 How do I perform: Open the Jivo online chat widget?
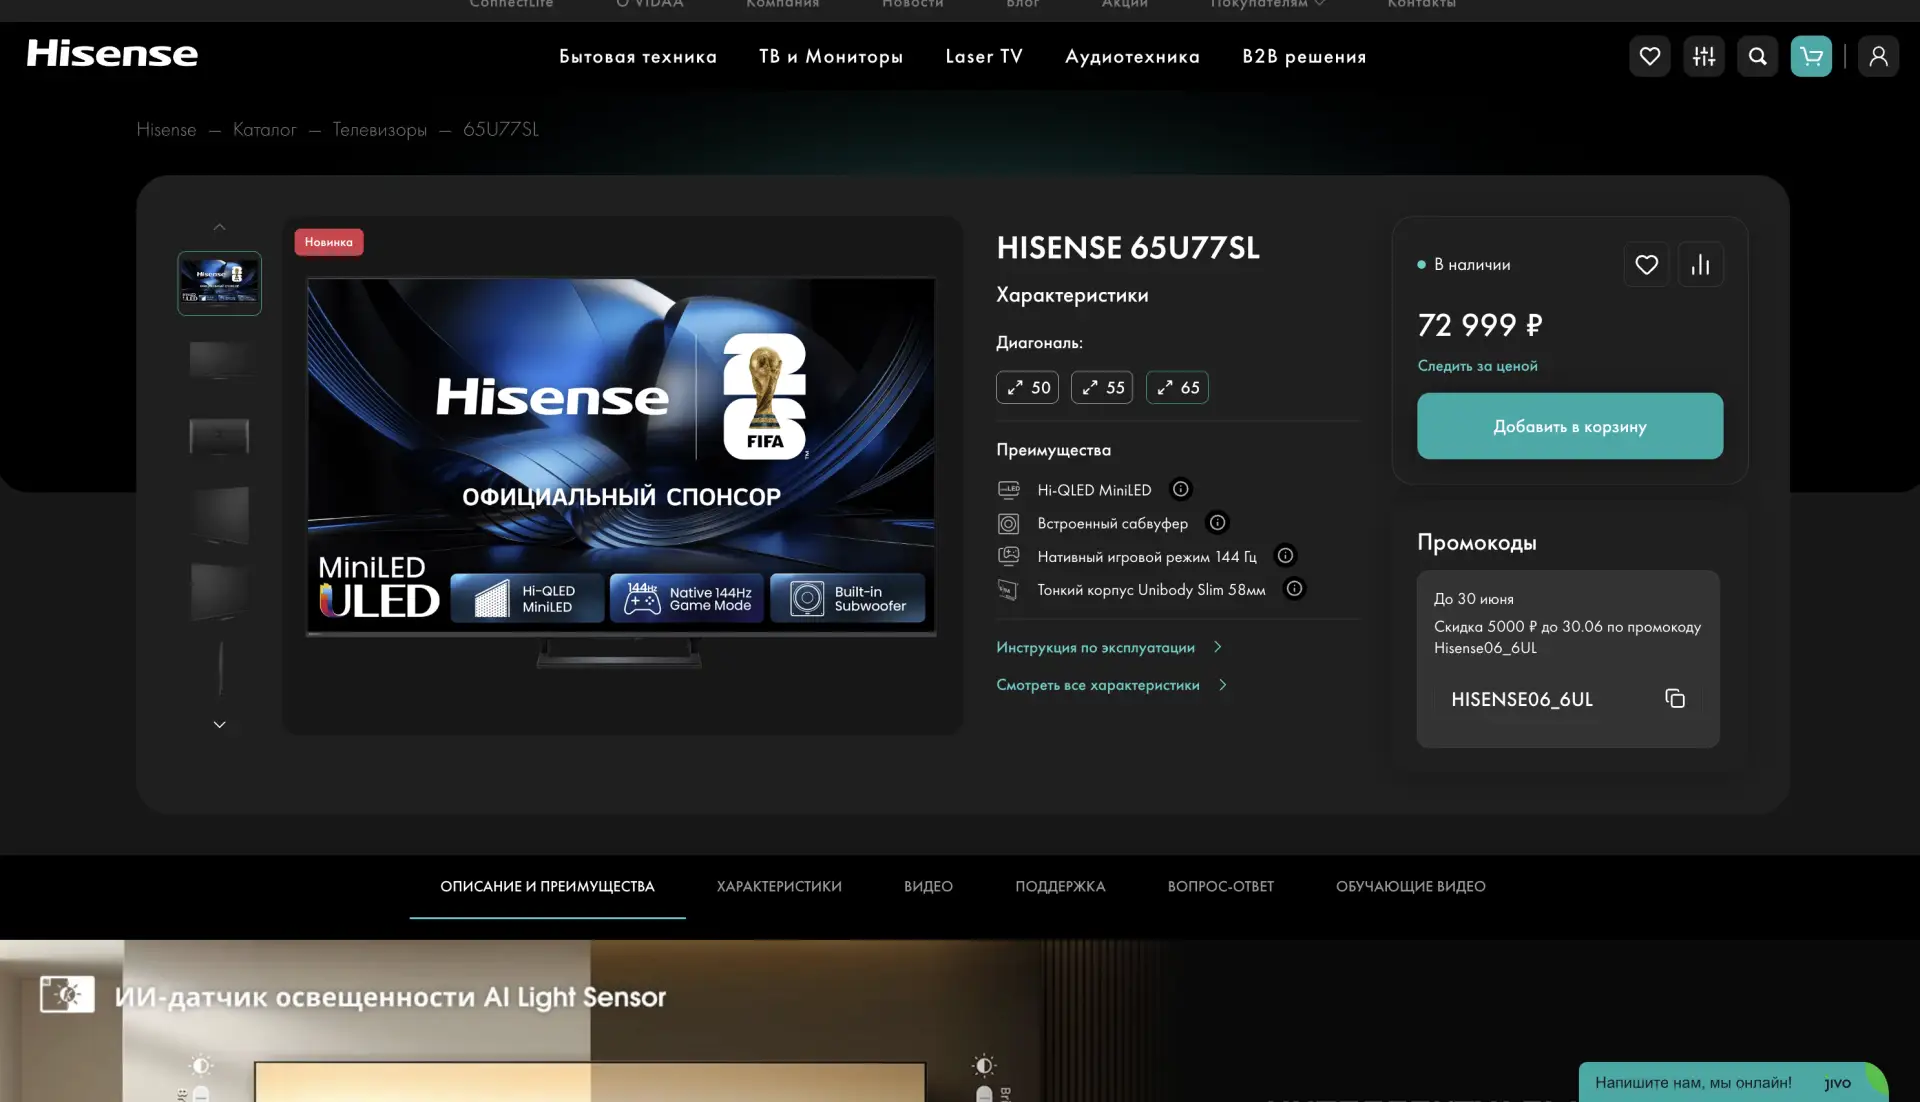click(x=1732, y=1082)
